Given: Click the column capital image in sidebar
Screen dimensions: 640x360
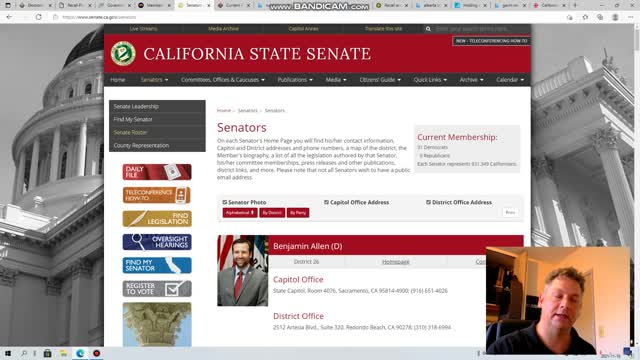Looking at the screenshot, I should click(157, 324).
